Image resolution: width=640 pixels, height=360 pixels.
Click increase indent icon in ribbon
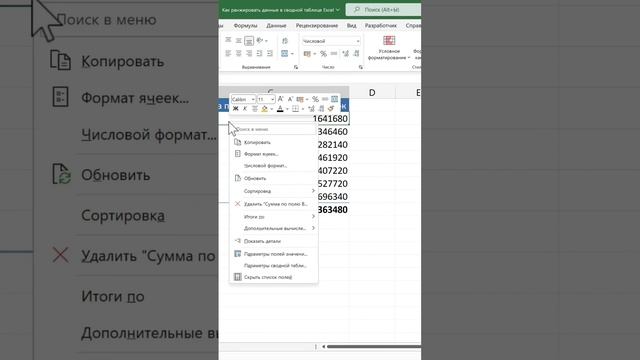pos(270,53)
